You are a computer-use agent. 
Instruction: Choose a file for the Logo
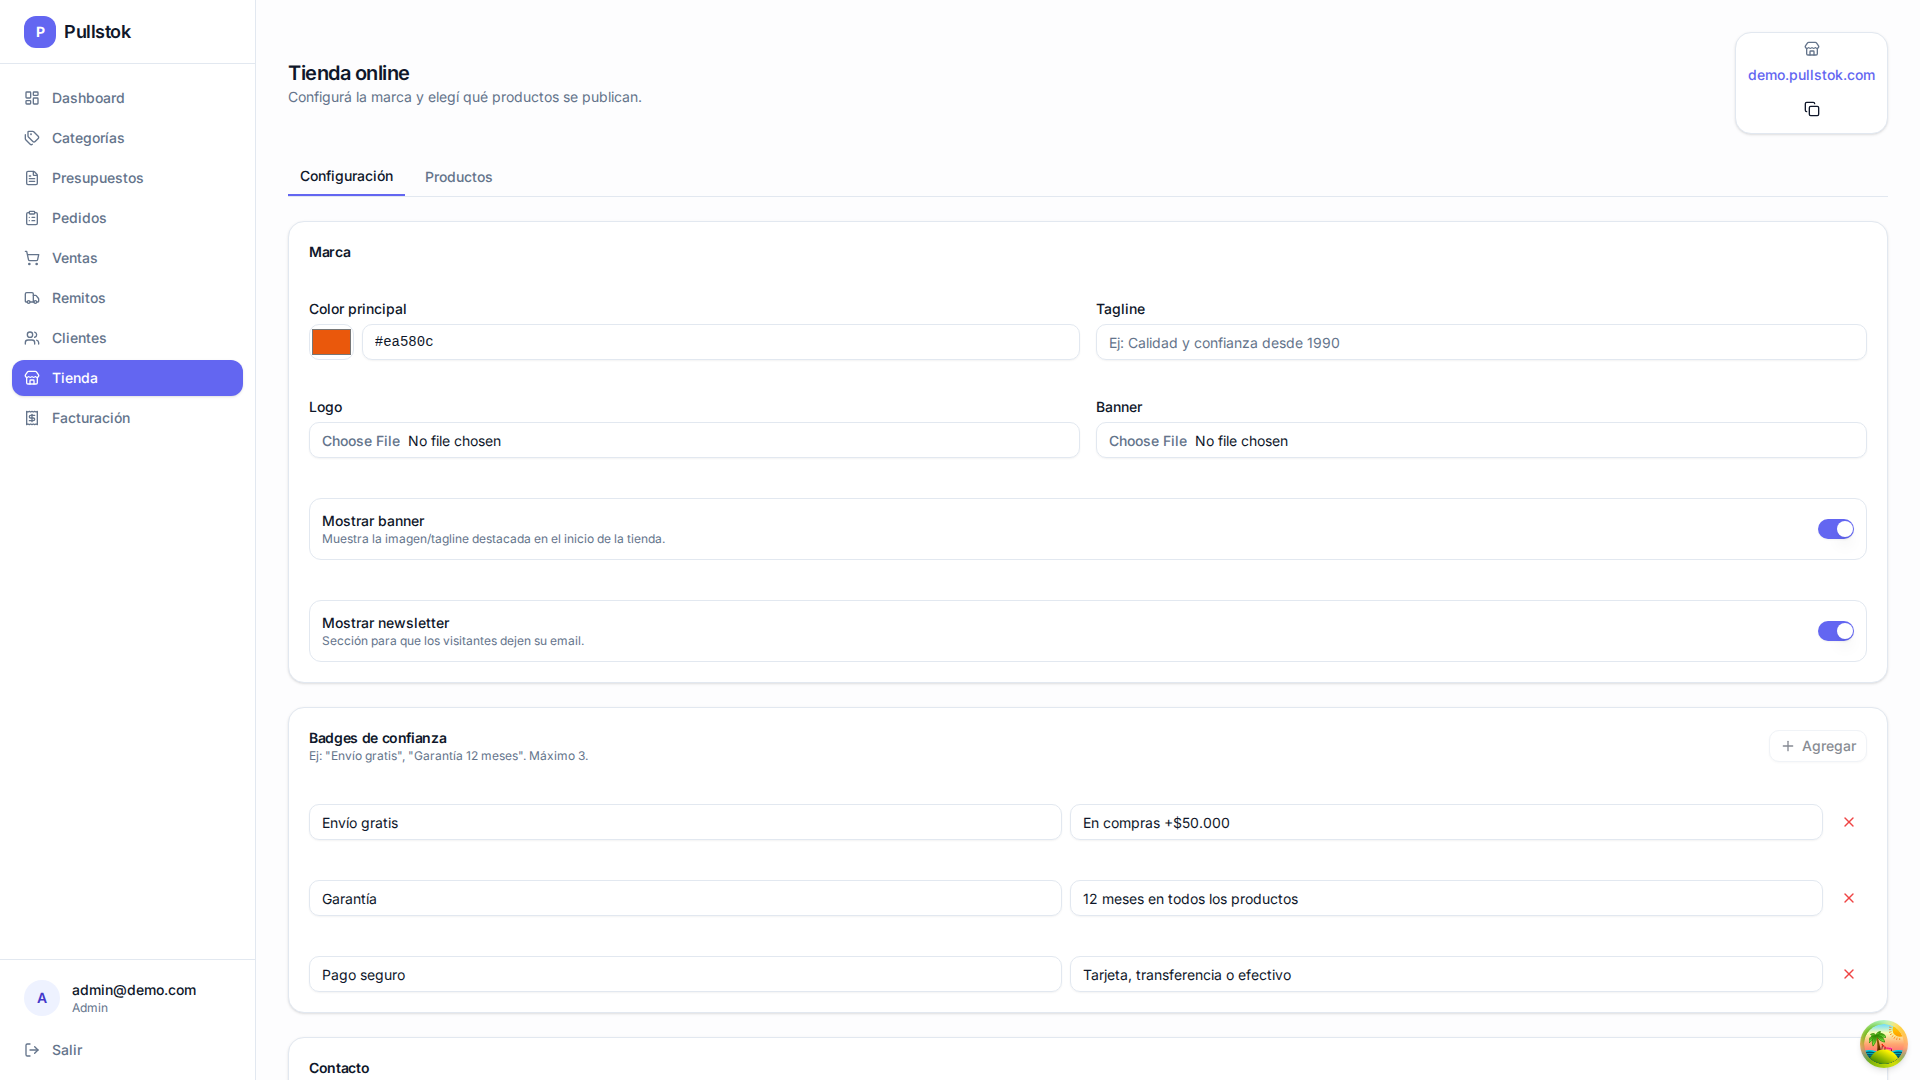[x=694, y=441]
